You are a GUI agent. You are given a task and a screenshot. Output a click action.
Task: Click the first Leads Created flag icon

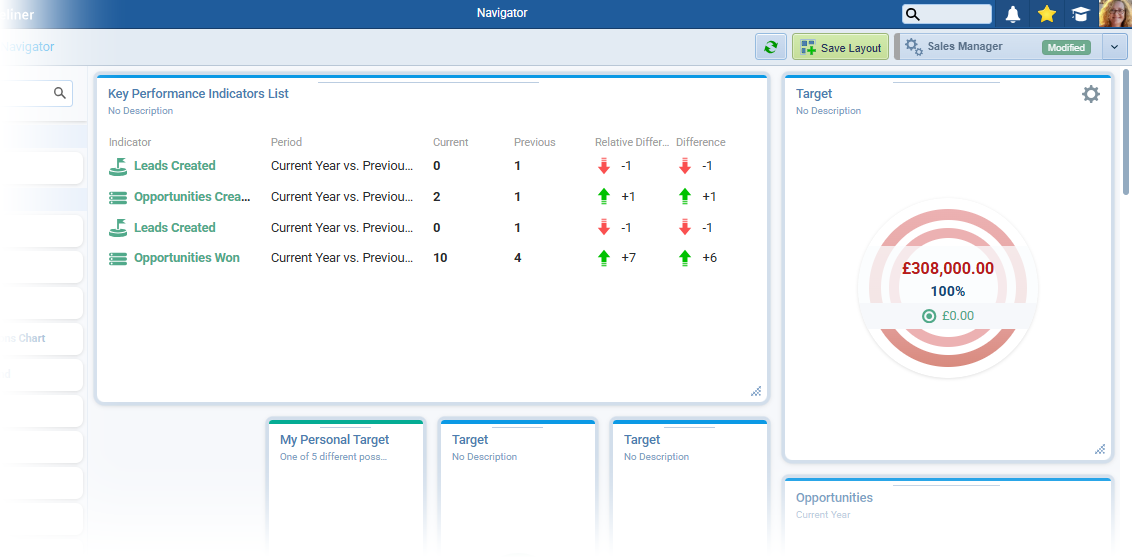[x=118, y=166]
